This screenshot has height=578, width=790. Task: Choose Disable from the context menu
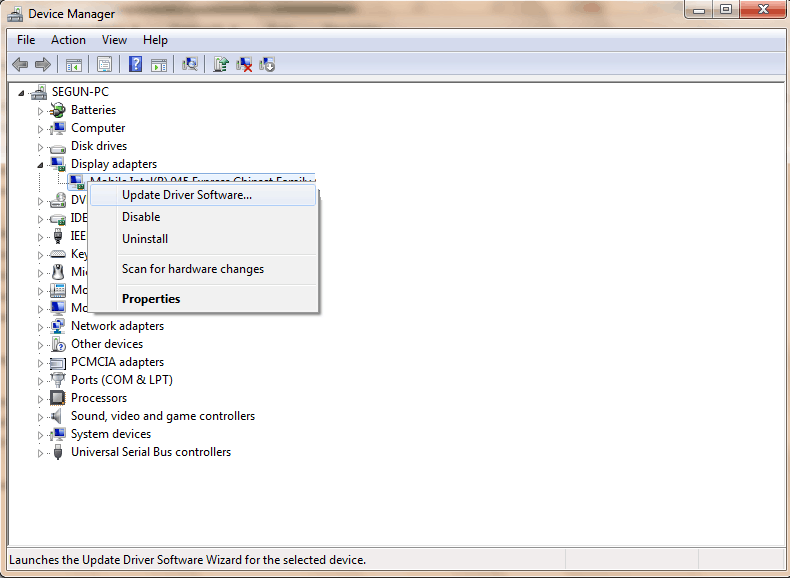[x=203, y=217]
